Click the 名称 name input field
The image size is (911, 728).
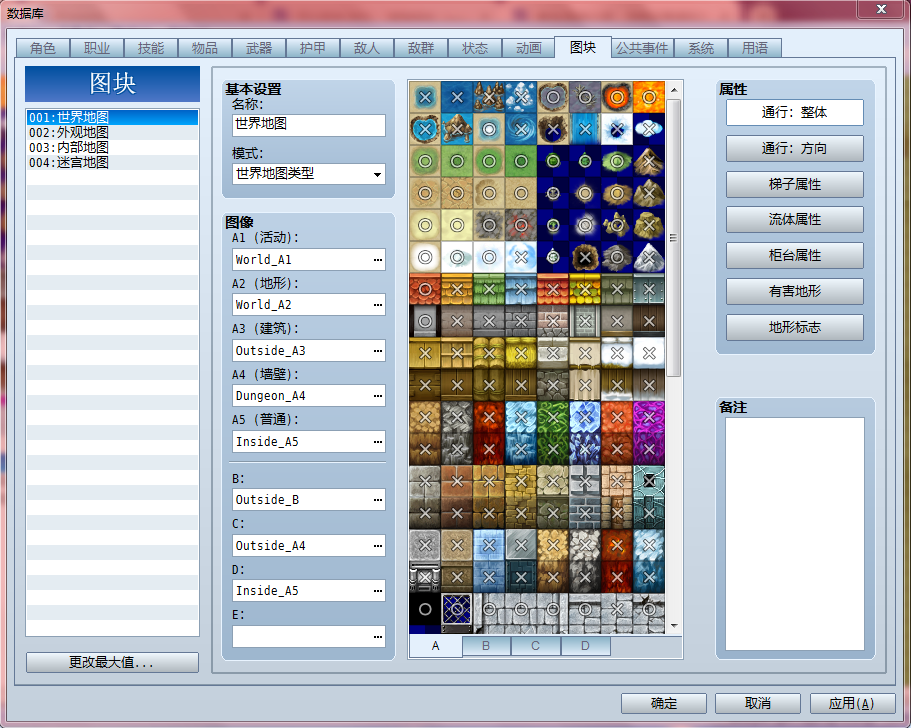tap(309, 125)
